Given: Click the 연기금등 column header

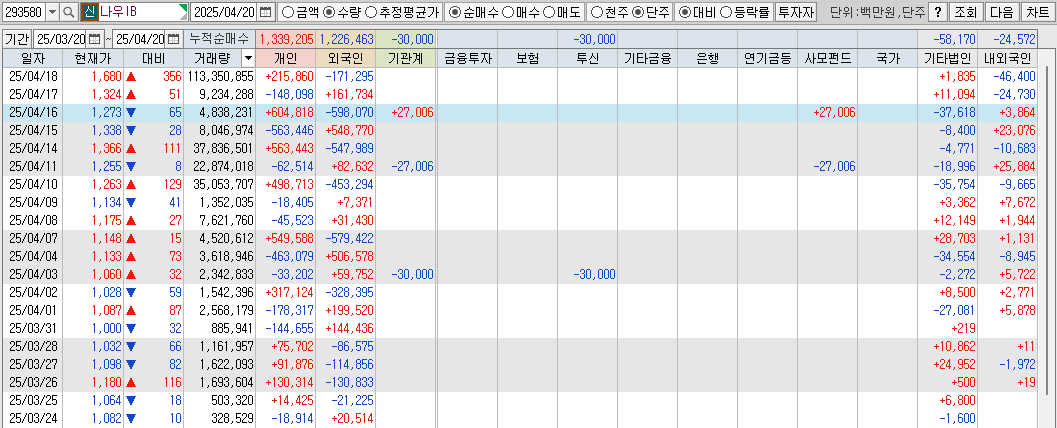Looking at the screenshot, I should (767, 59).
